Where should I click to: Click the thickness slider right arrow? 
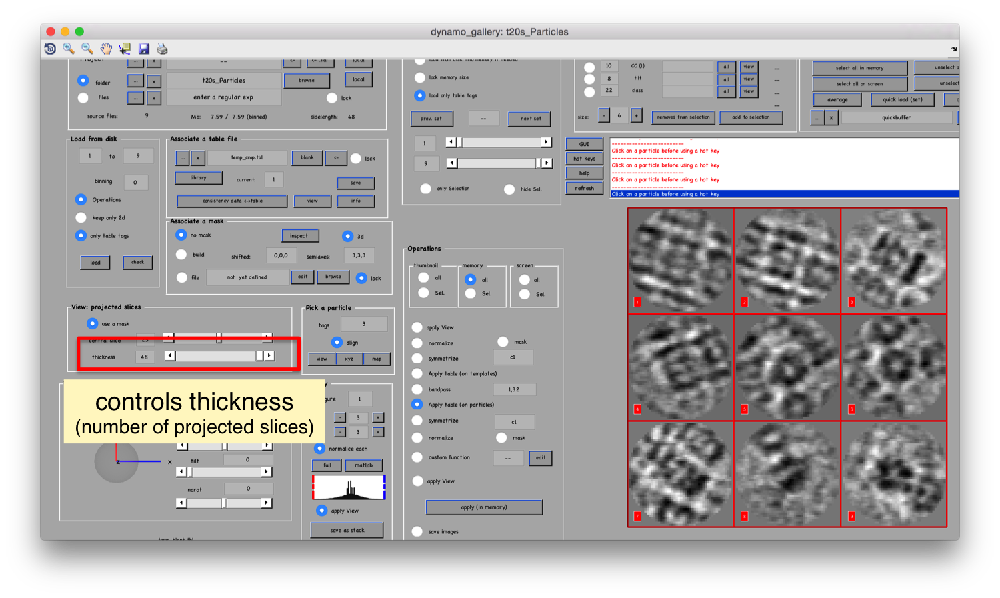(270, 355)
